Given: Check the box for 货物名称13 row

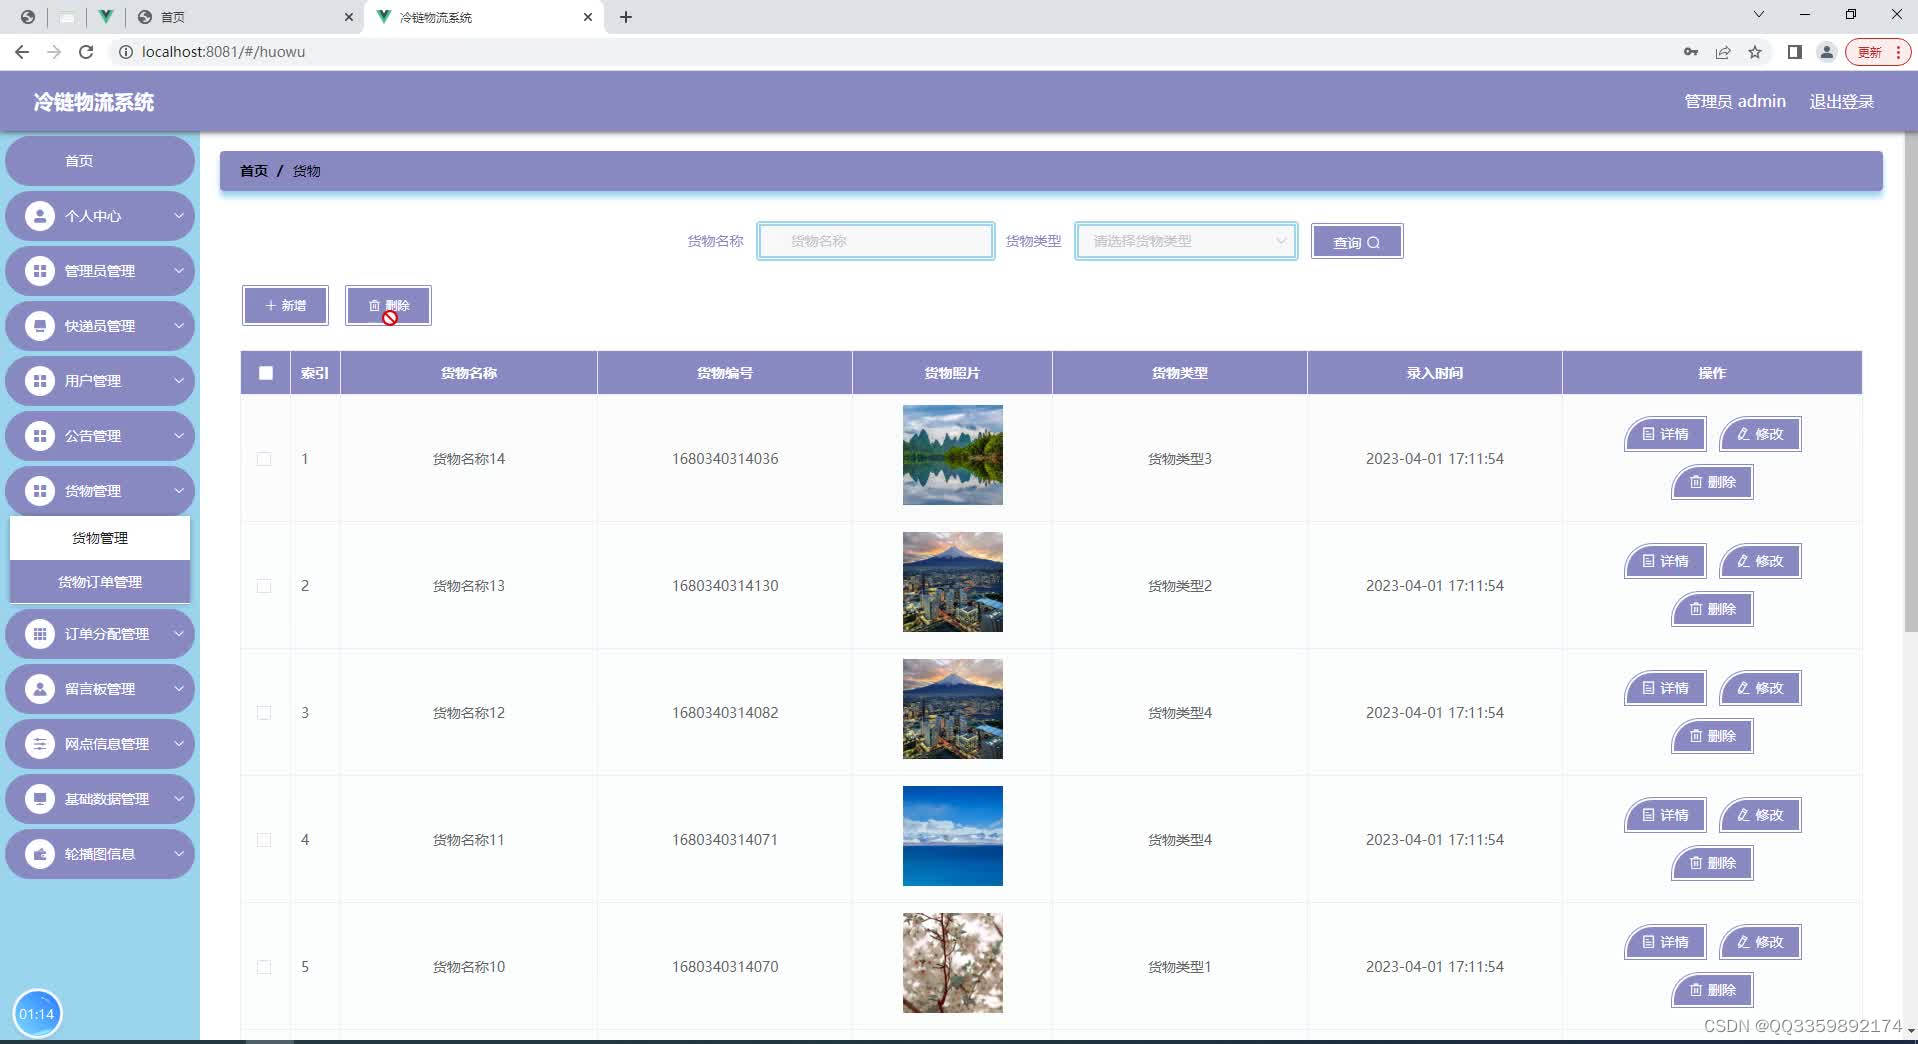Looking at the screenshot, I should (264, 586).
